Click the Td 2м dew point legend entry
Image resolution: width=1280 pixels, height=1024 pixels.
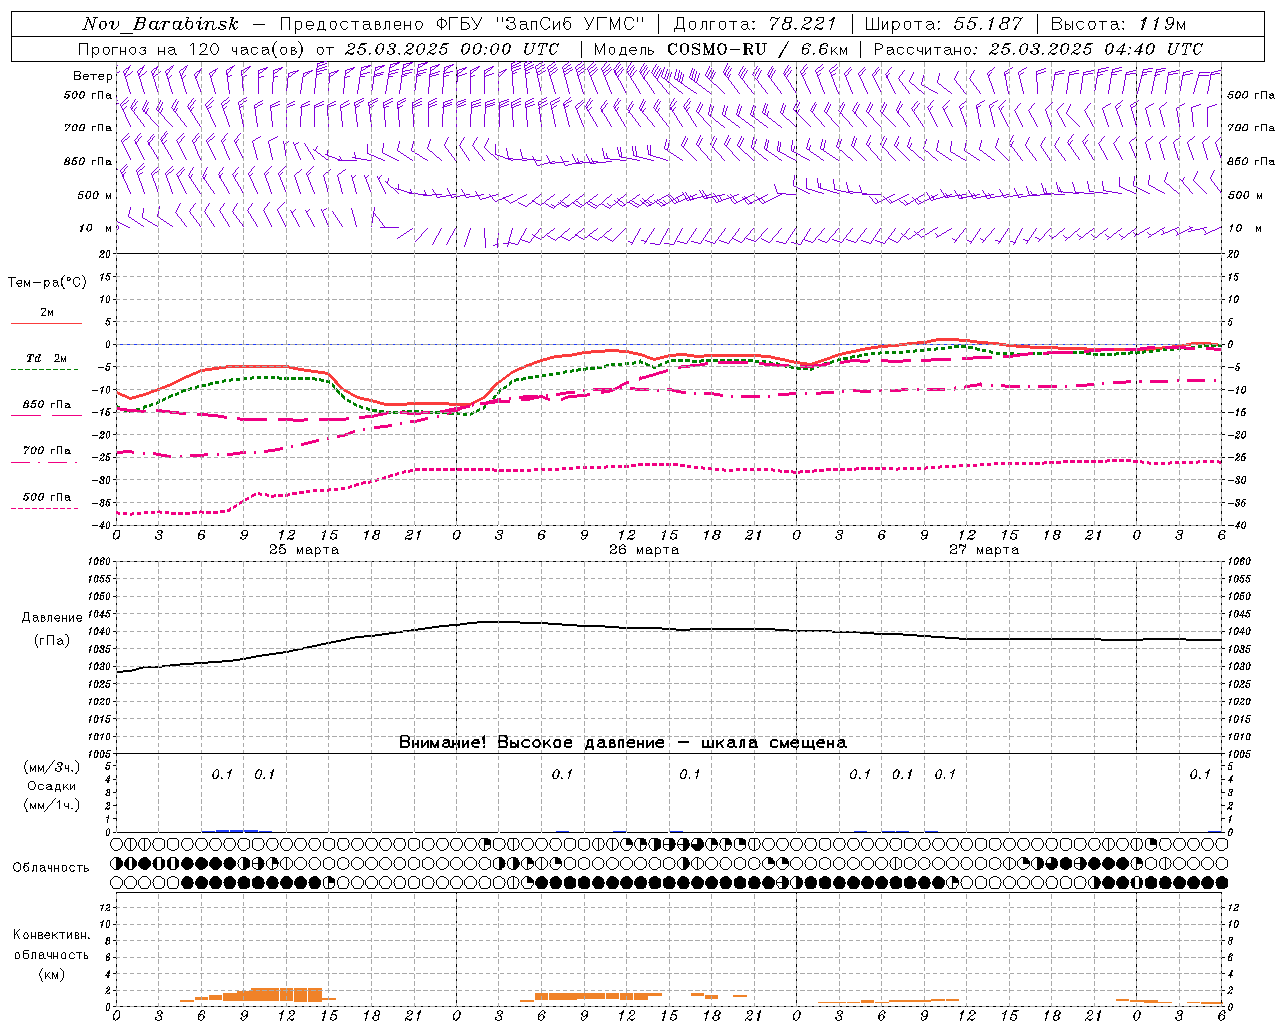pos(47,358)
